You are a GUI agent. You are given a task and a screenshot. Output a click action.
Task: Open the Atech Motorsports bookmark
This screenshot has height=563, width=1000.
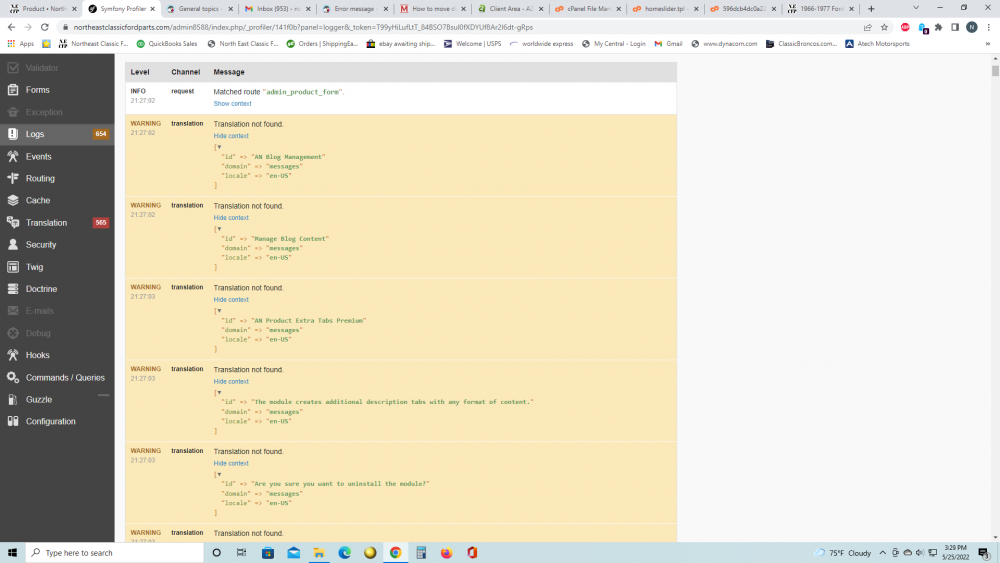tap(878, 44)
